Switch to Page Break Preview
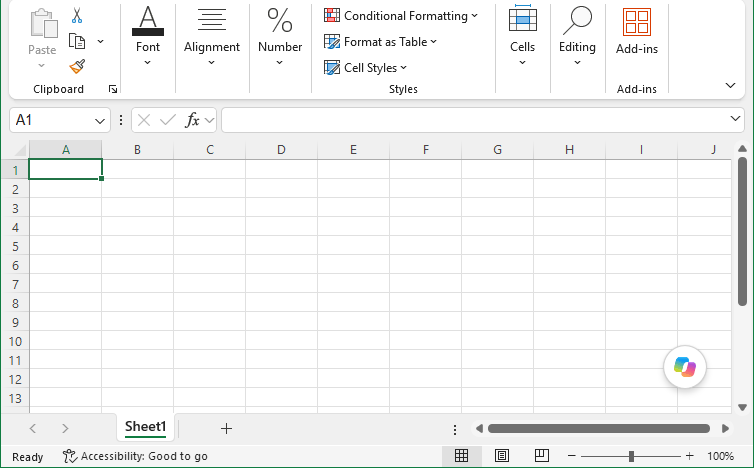The image size is (754, 468). (541, 455)
